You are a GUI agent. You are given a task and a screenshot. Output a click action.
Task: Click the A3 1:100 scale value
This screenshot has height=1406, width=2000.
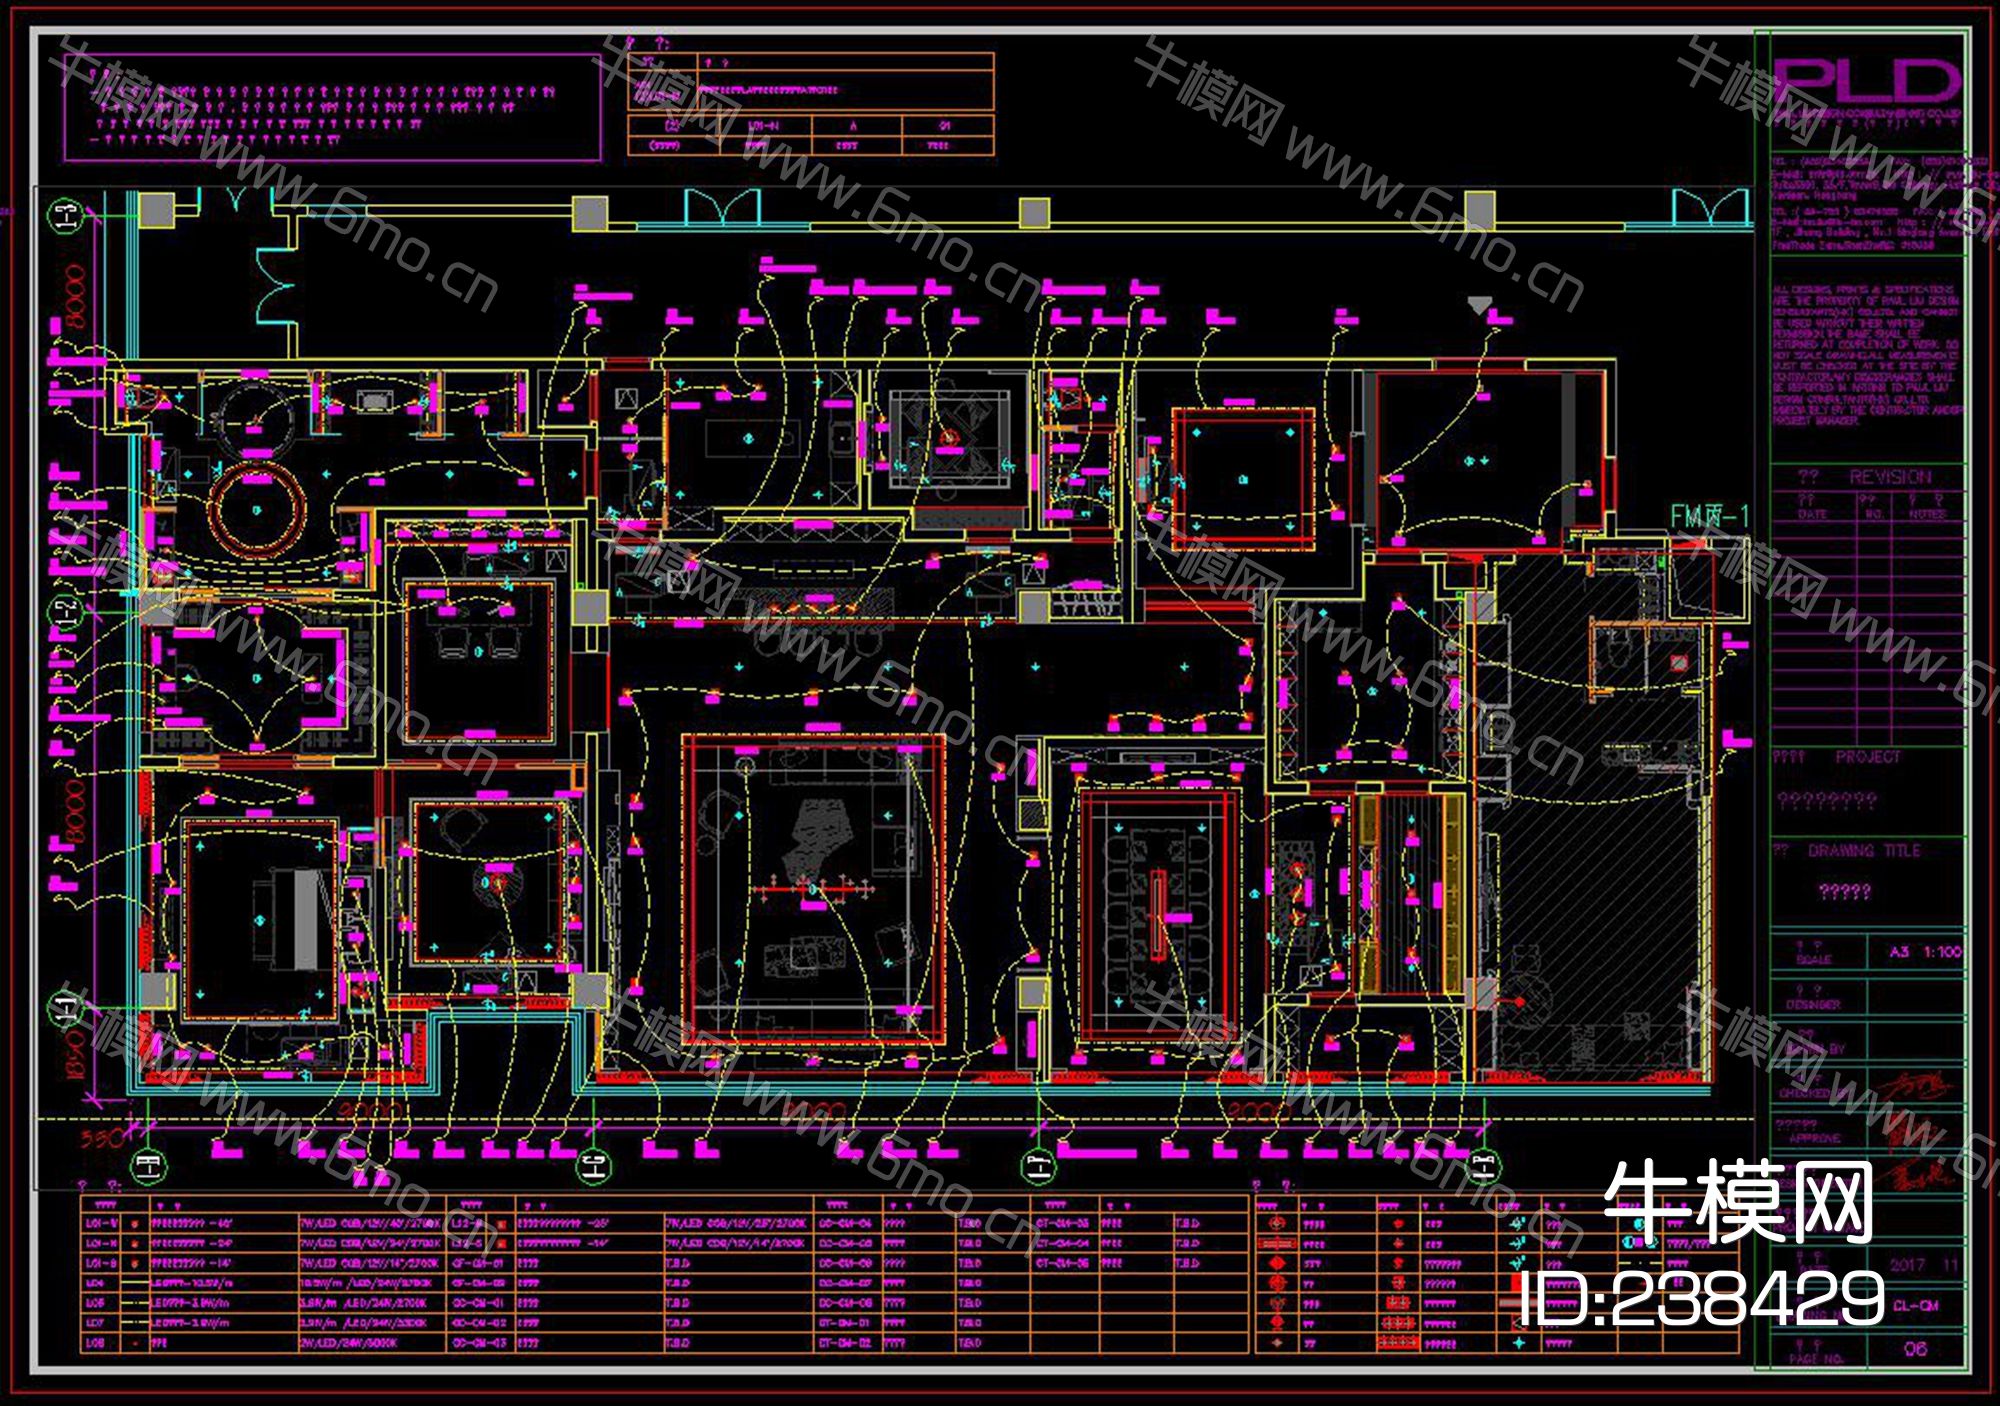(1926, 952)
